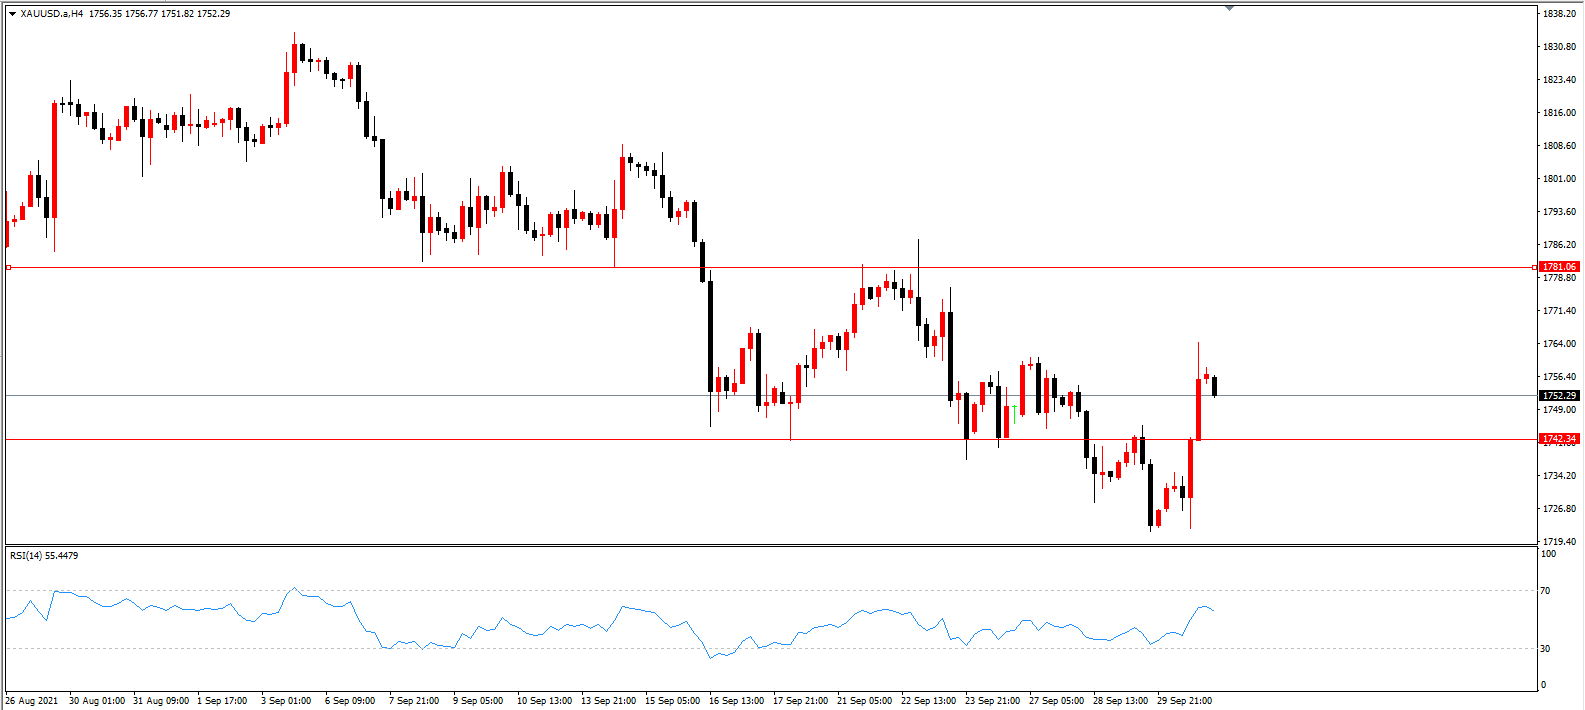Click the 1786.20 price scale value

[1560, 245]
